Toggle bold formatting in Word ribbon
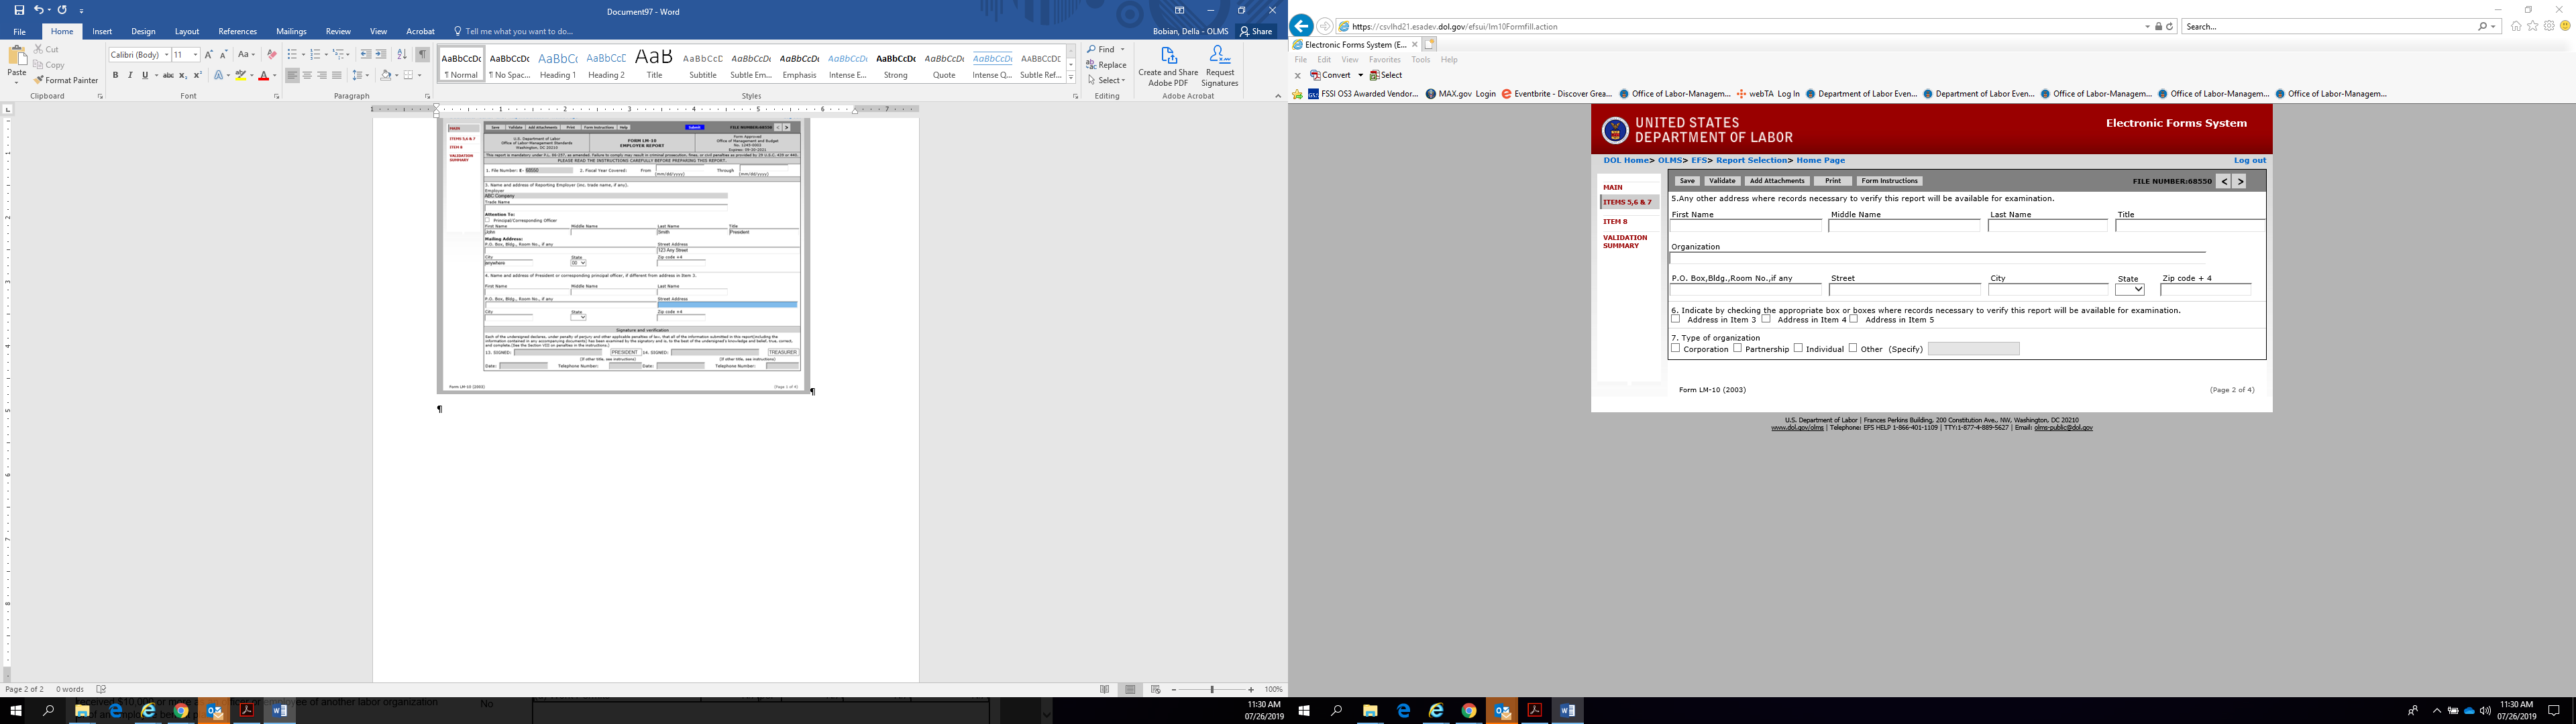2576x724 pixels. point(115,75)
